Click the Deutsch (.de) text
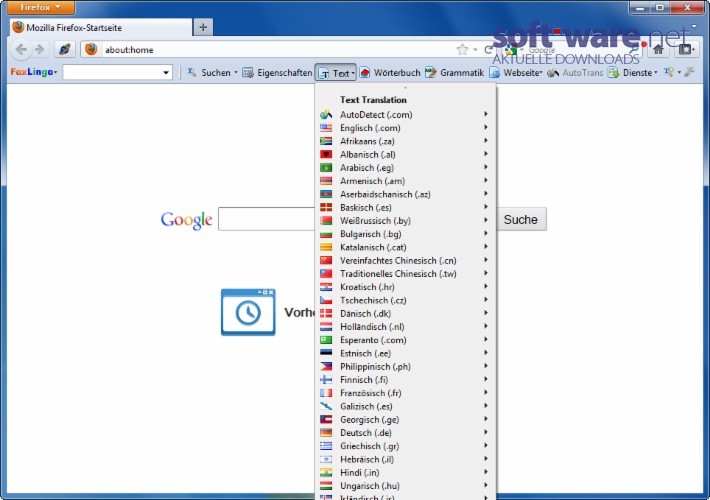710x500 pixels. click(366, 433)
